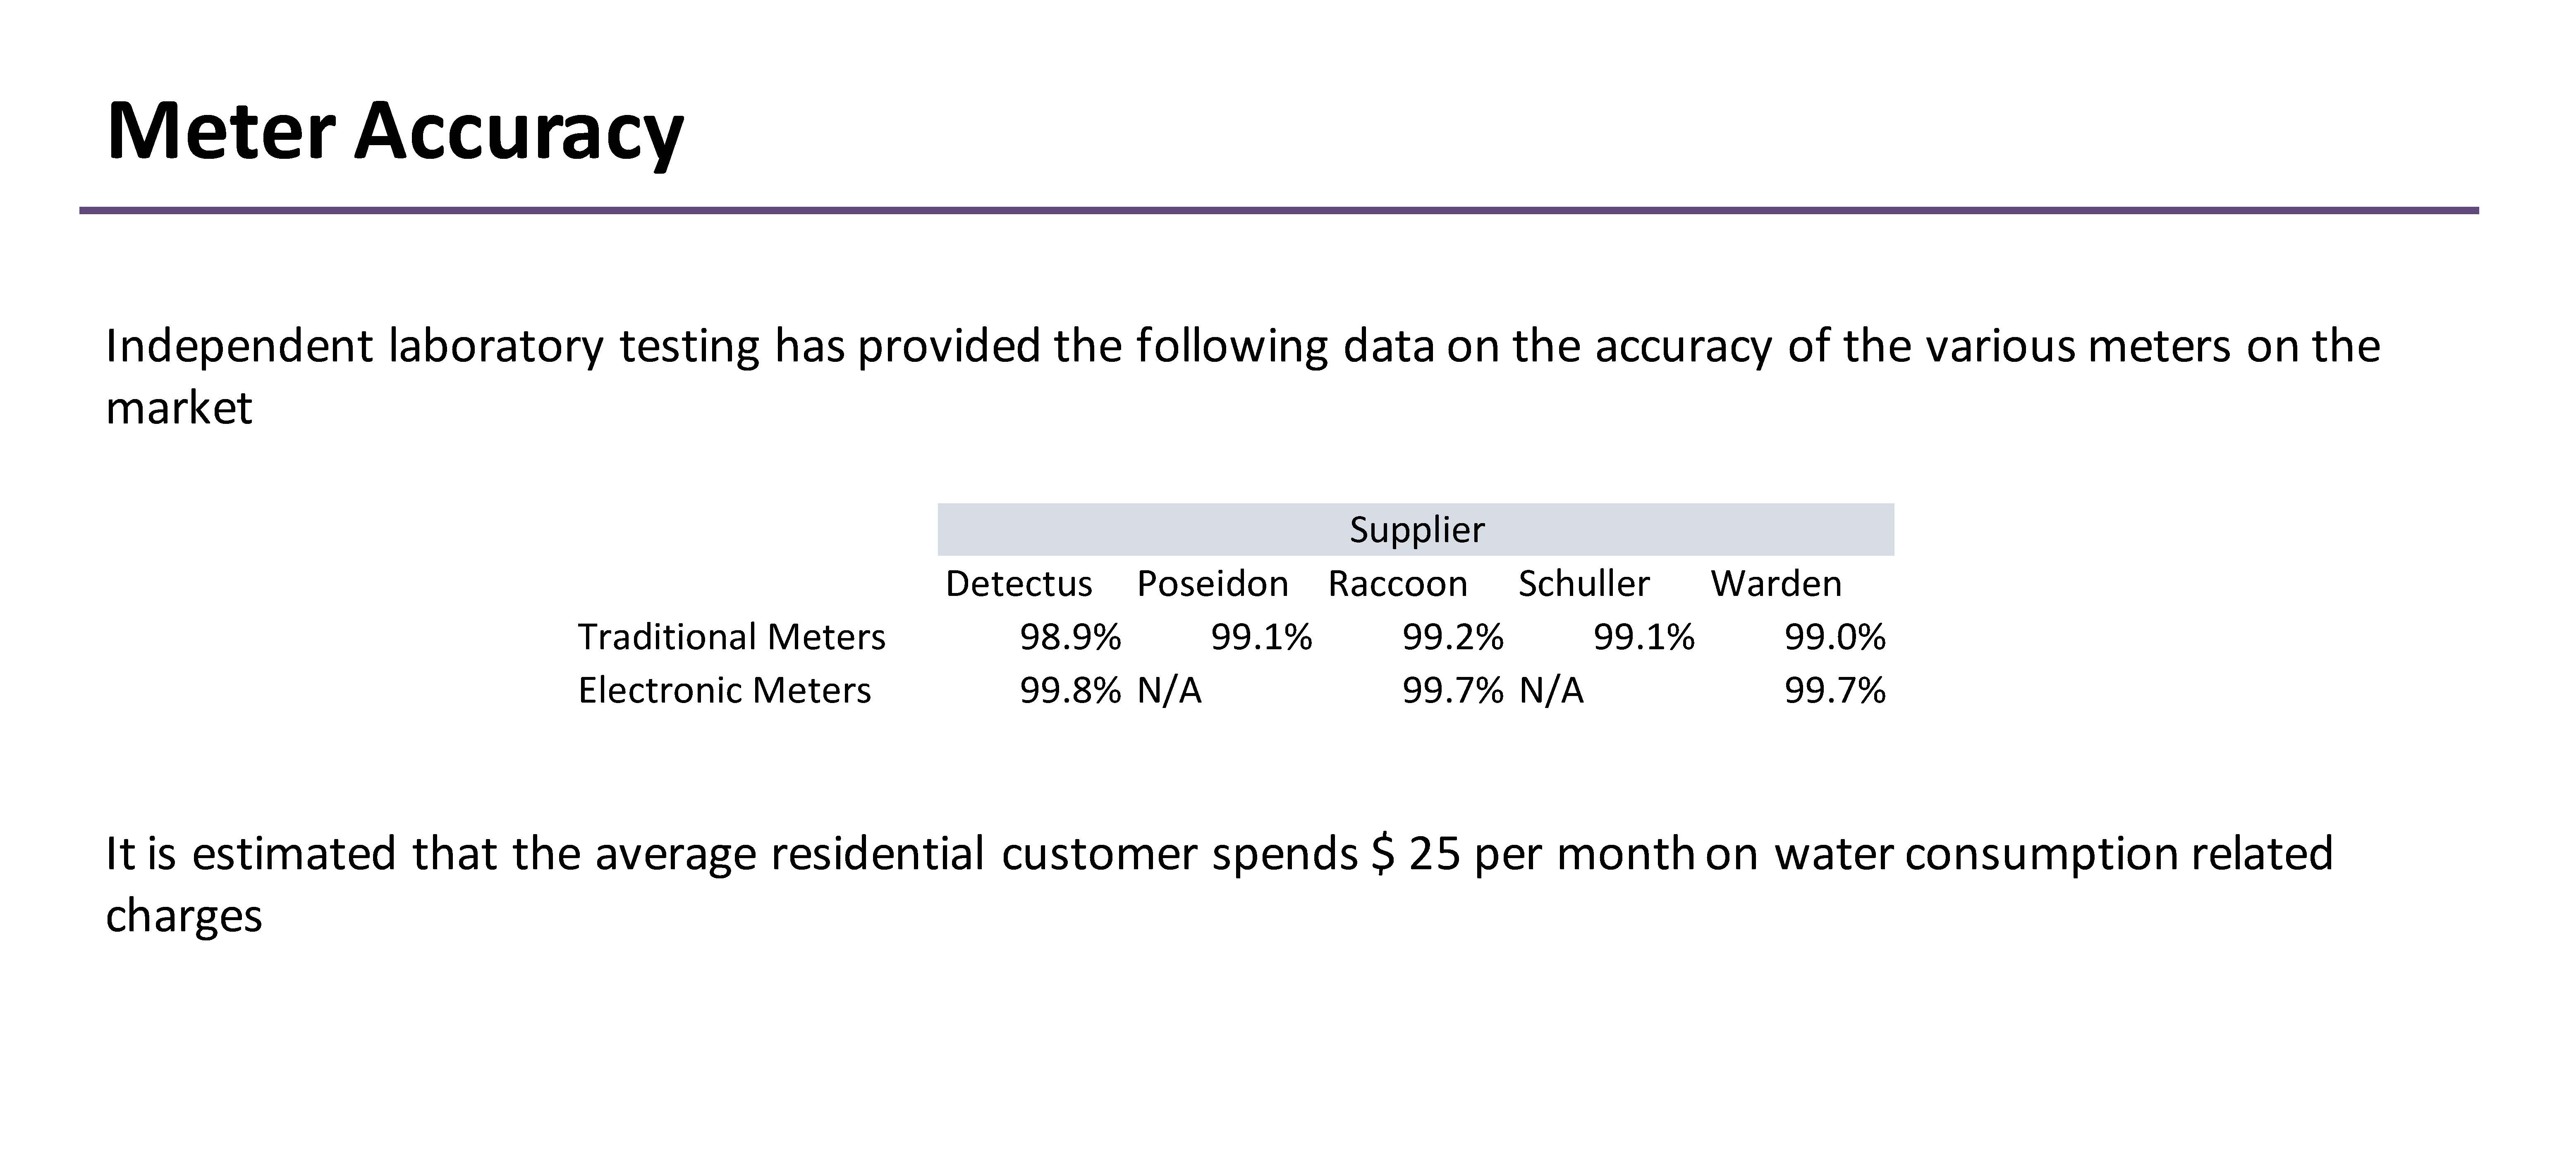The height and width of the screenshot is (1167, 2576).
Task: Click the purple horizontal divider line
Action: (x=1278, y=211)
